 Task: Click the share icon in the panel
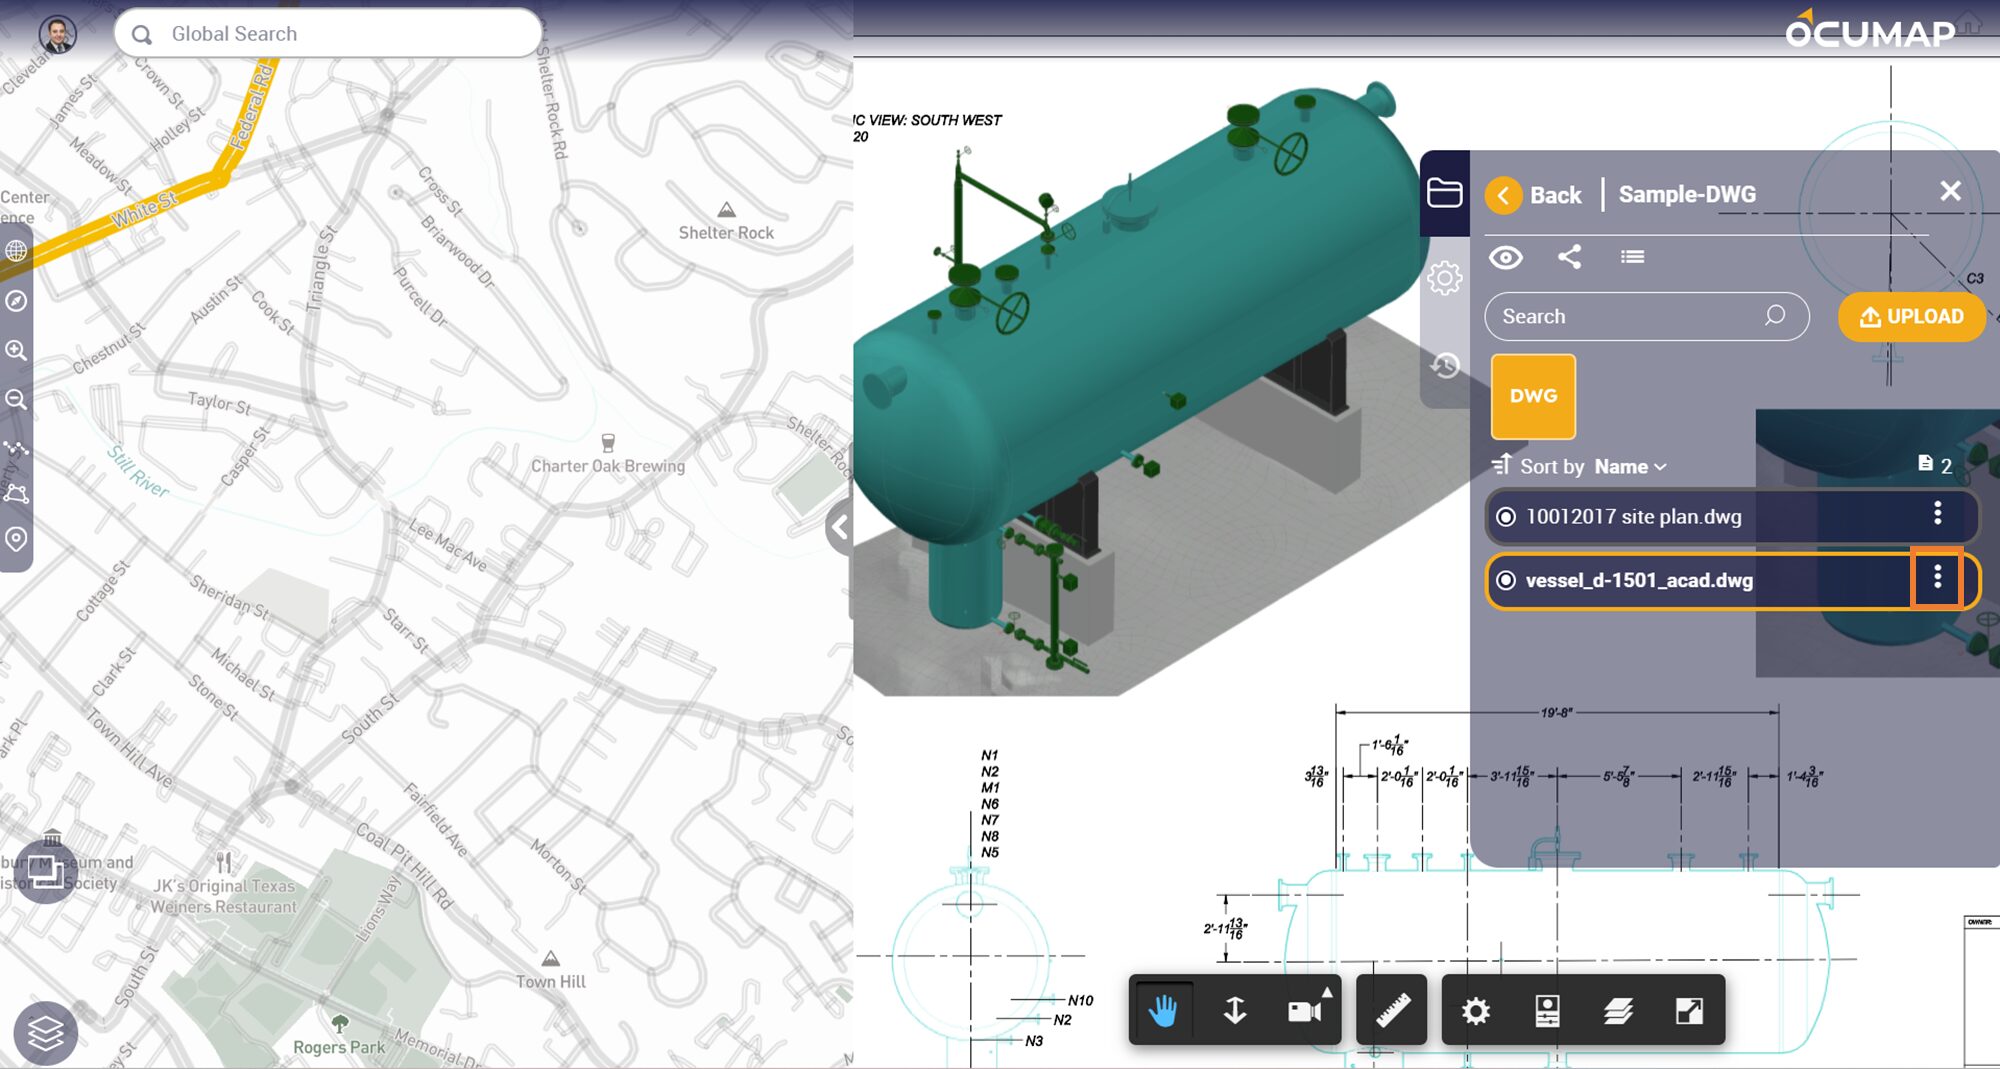click(1570, 257)
